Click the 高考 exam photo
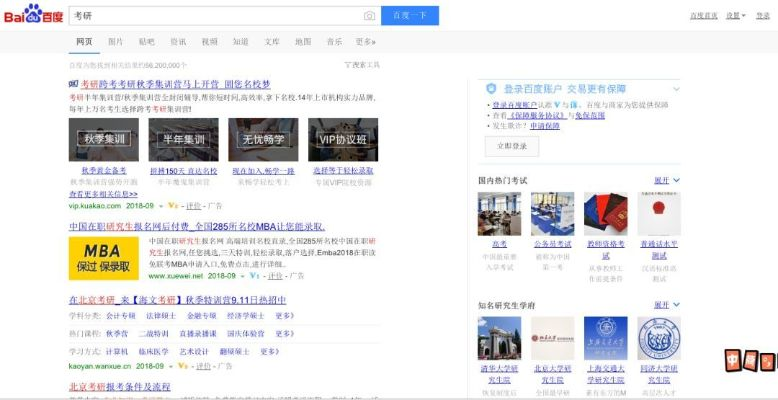This screenshot has height=400, width=778. 499,214
